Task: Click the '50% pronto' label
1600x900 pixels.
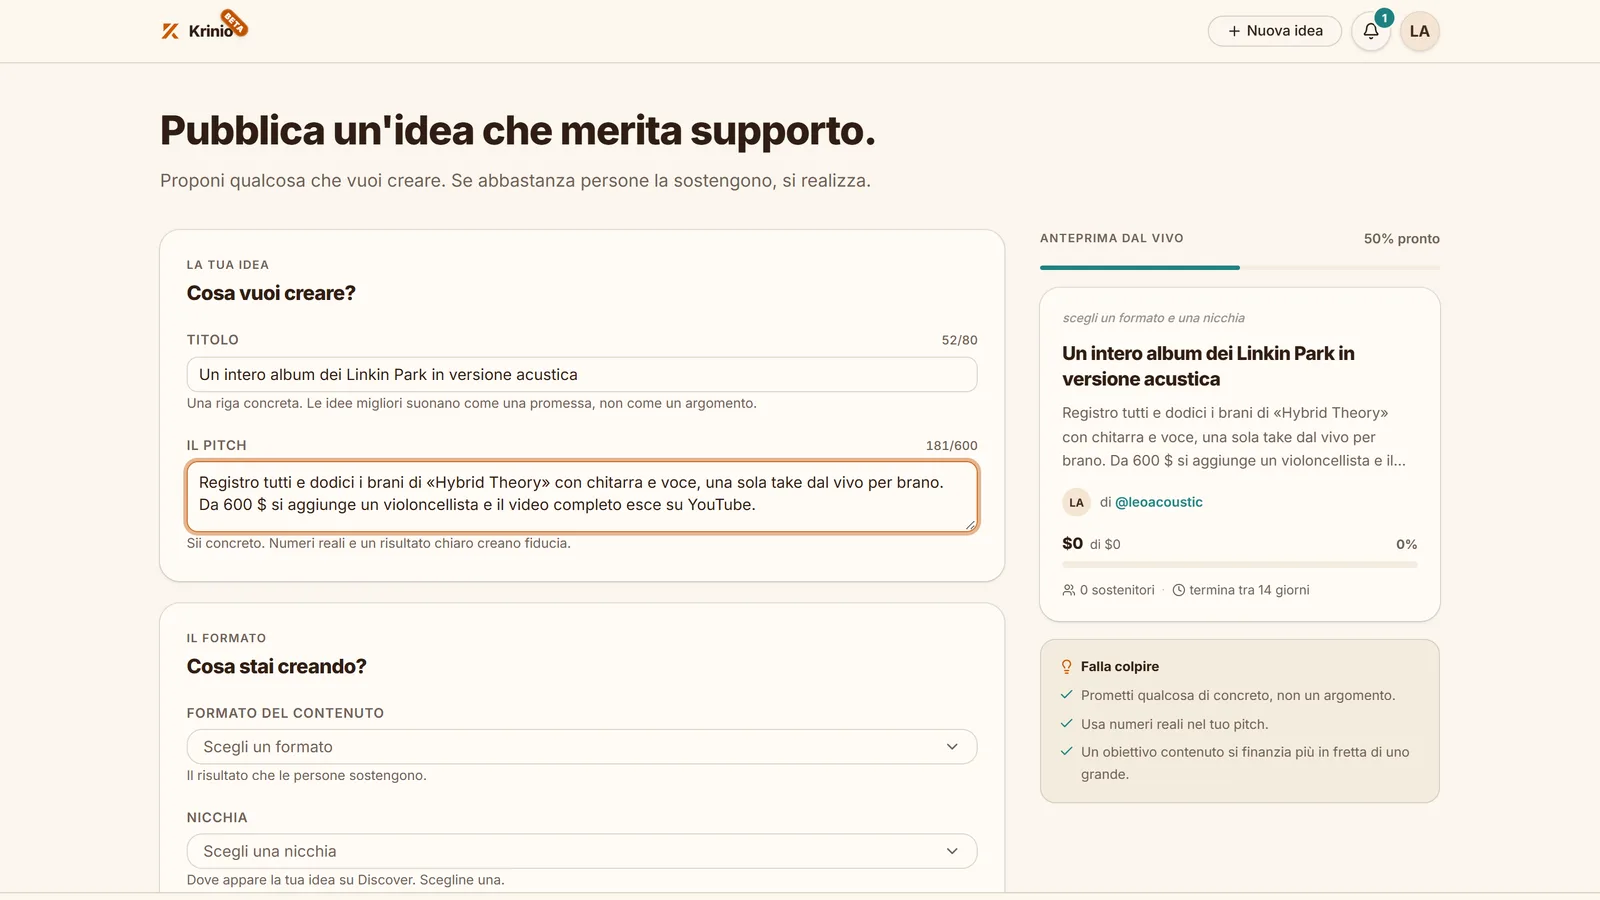Action: [1401, 239]
